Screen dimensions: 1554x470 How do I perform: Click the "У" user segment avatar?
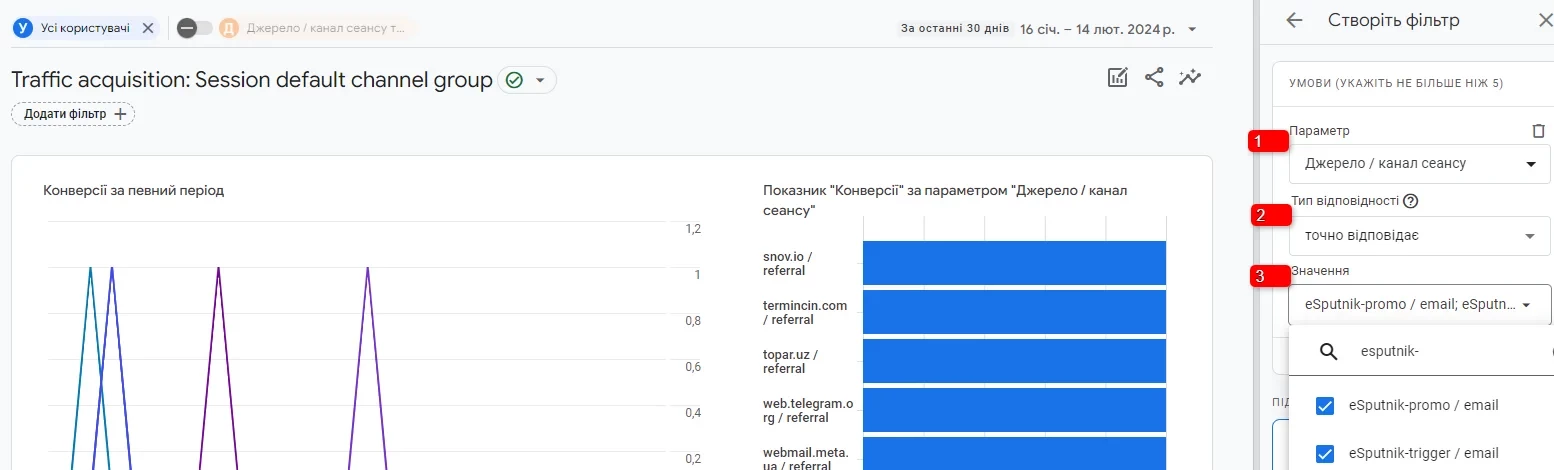23,28
